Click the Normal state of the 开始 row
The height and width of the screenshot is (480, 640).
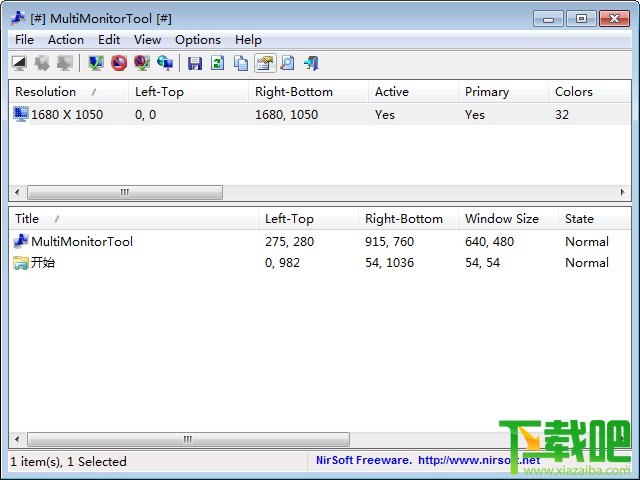587,262
